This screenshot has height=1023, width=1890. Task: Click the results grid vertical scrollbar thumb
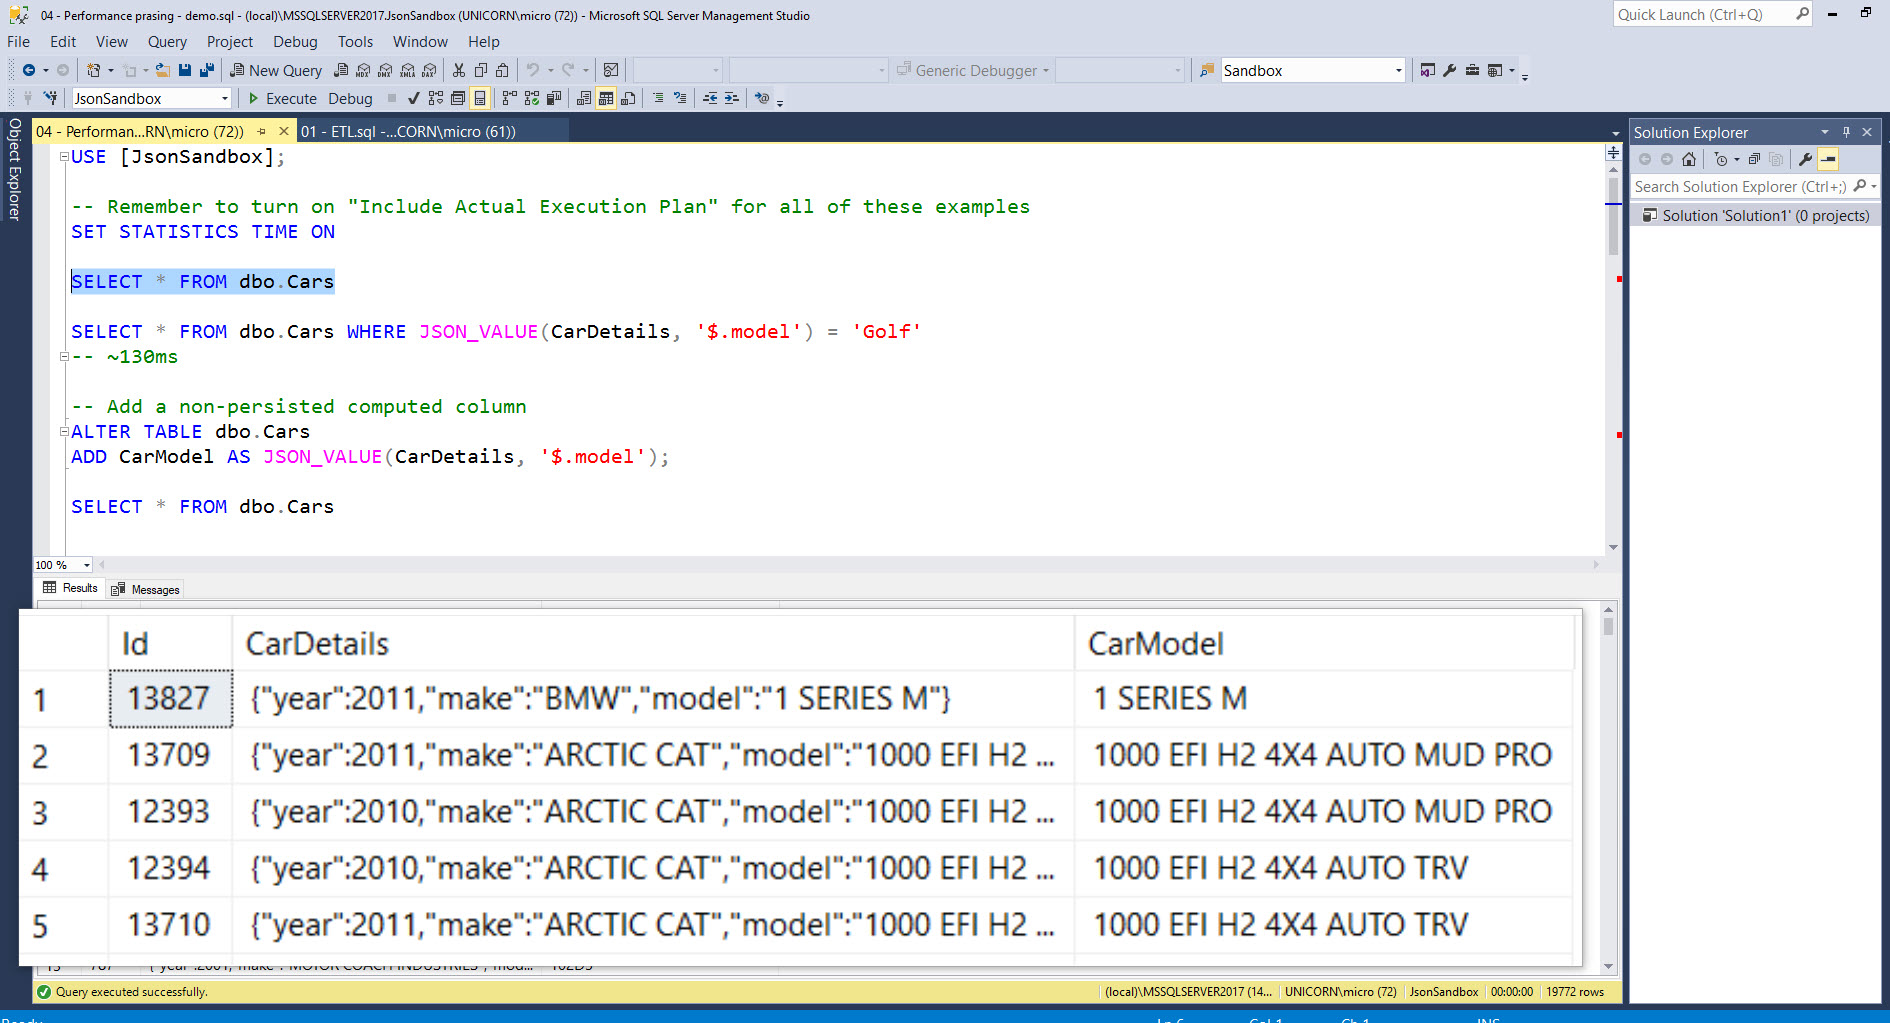pos(1608,626)
